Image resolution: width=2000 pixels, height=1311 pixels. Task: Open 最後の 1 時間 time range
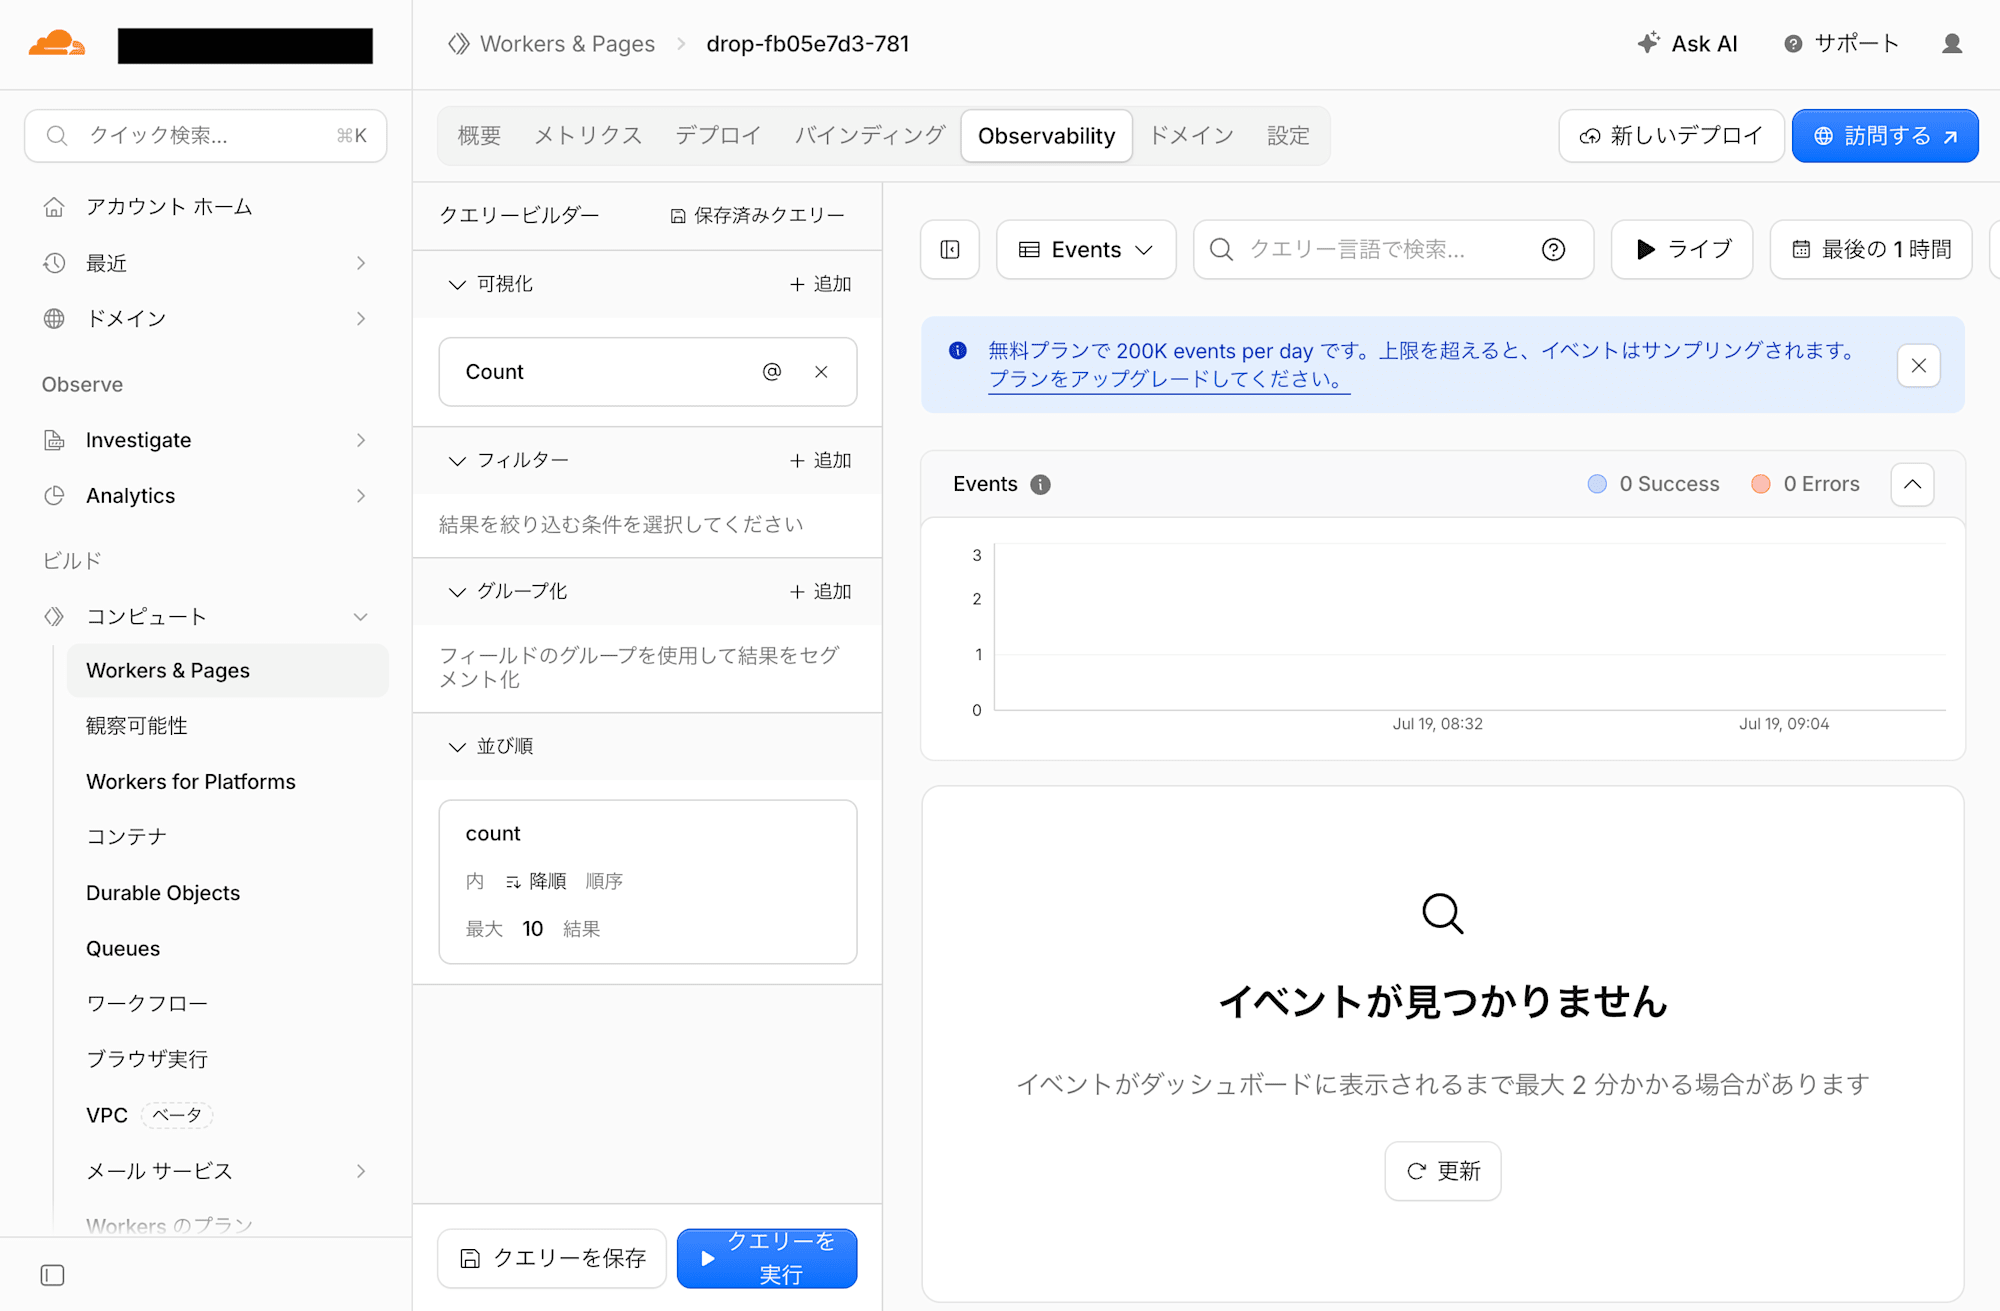(x=1871, y=249)
